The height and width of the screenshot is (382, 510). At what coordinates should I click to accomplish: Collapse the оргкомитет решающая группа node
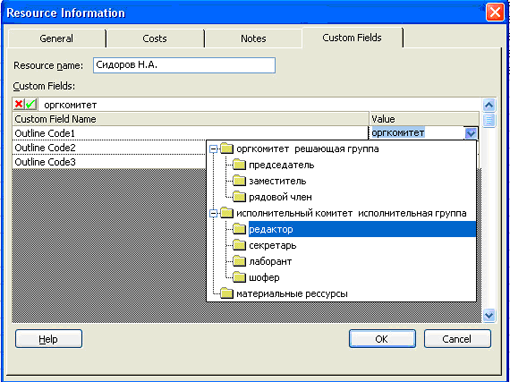(x=213, y=149)
